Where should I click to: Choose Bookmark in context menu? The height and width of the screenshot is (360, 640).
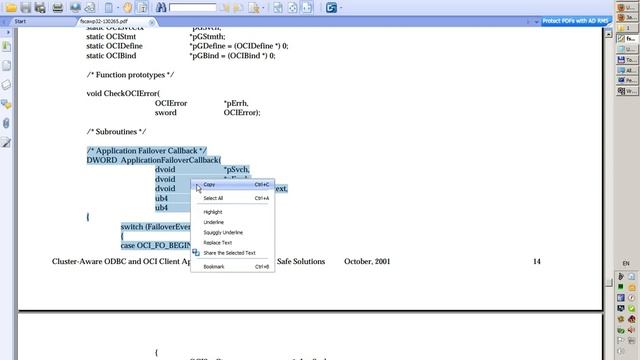click(x=232, y=267)
